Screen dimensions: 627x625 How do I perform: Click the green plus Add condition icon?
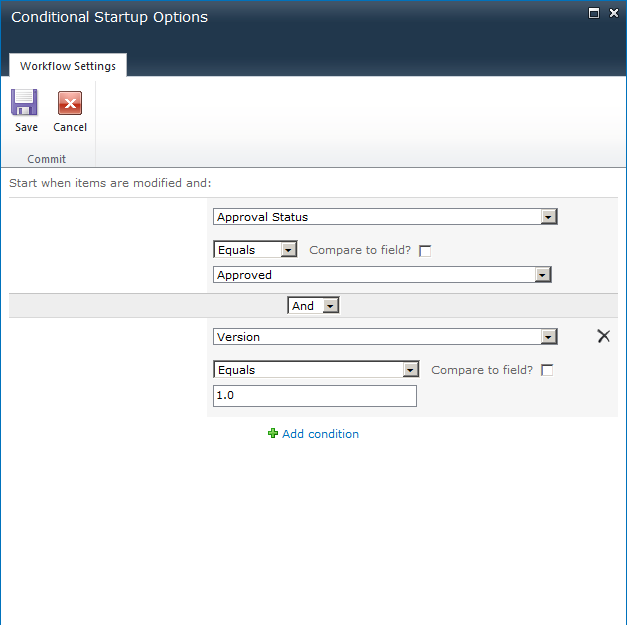273,433
